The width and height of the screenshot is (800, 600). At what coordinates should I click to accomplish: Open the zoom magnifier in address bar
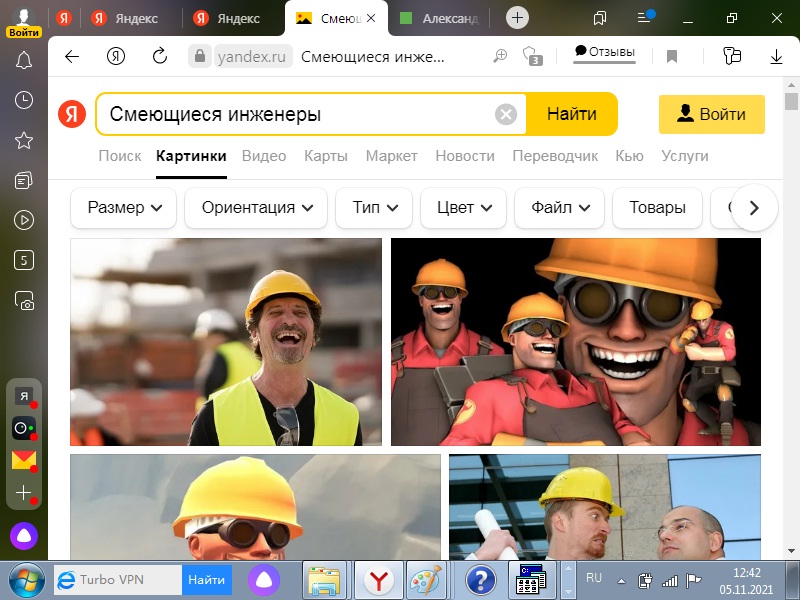(x=500, y=56)
